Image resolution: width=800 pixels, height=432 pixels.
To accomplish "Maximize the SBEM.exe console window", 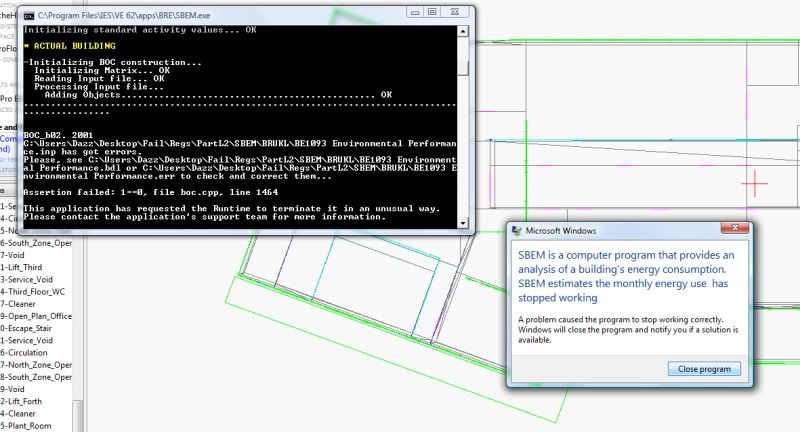I will coord(432,12).
